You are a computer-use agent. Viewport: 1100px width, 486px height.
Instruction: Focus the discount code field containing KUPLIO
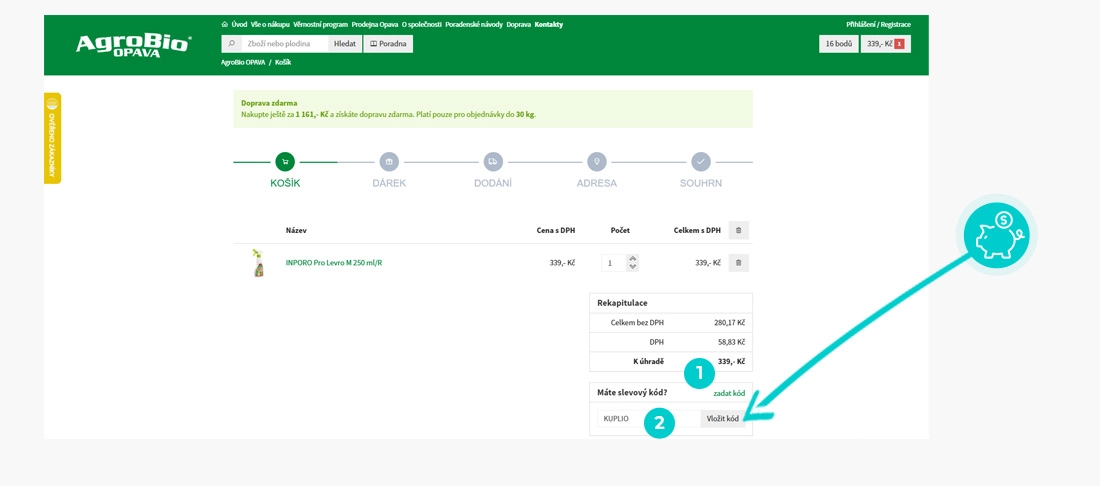(648, 419)
